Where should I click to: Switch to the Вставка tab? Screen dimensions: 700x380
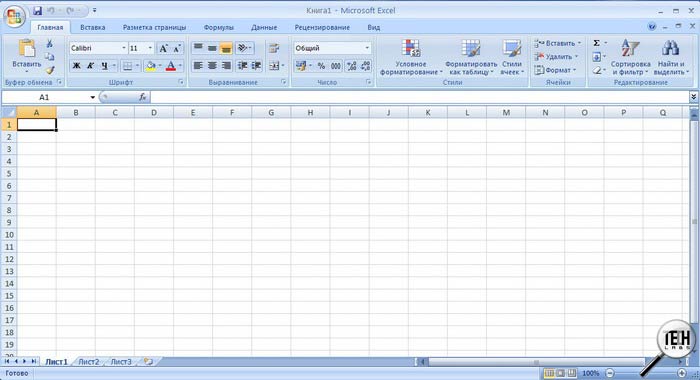coord(92,27)
